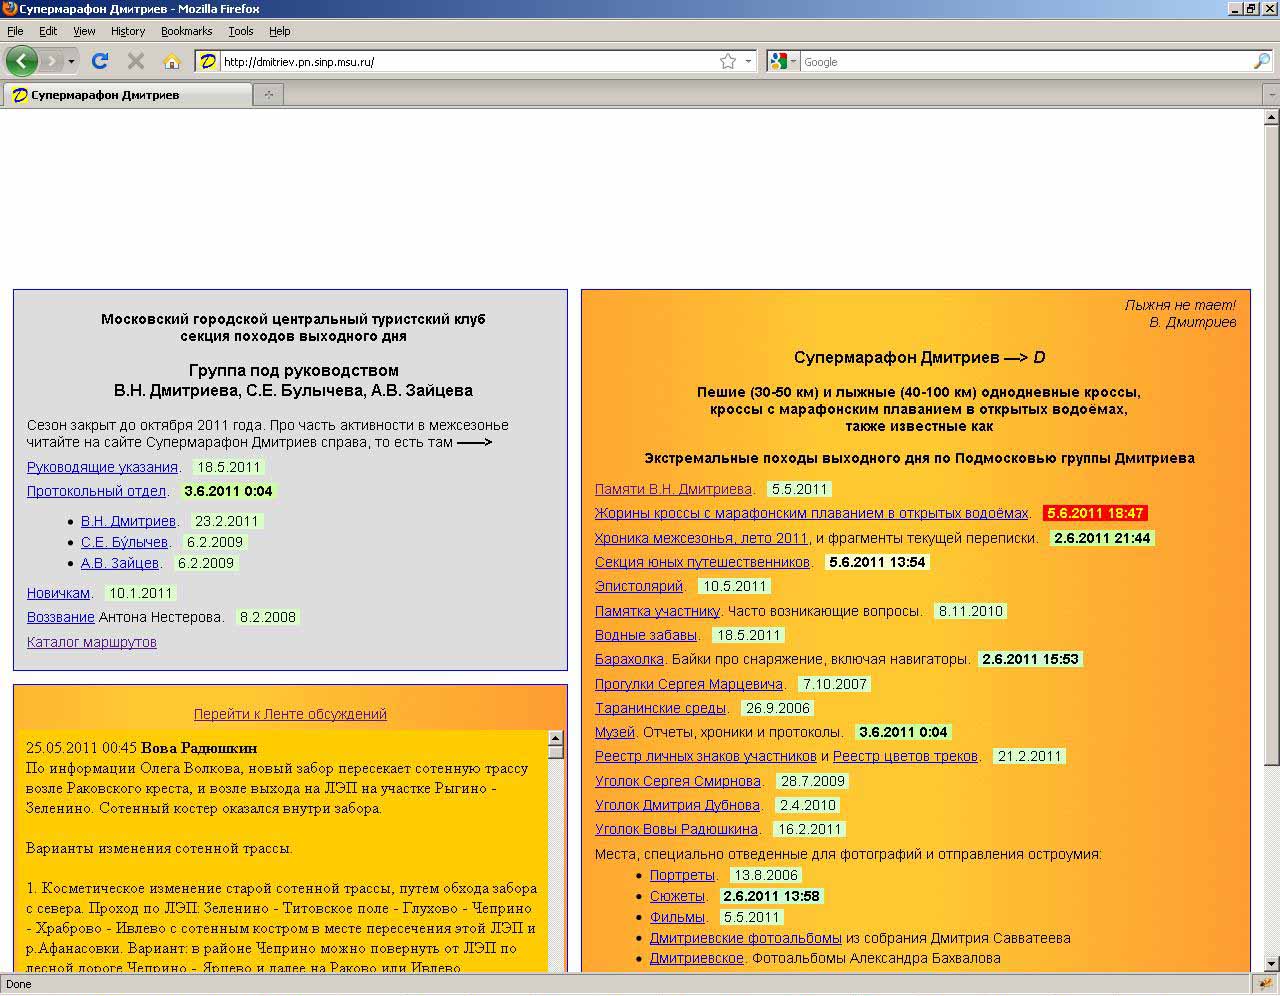Click the green Back navigation arrow
Screen dimensions: 1280x996
tap(21, 61)
